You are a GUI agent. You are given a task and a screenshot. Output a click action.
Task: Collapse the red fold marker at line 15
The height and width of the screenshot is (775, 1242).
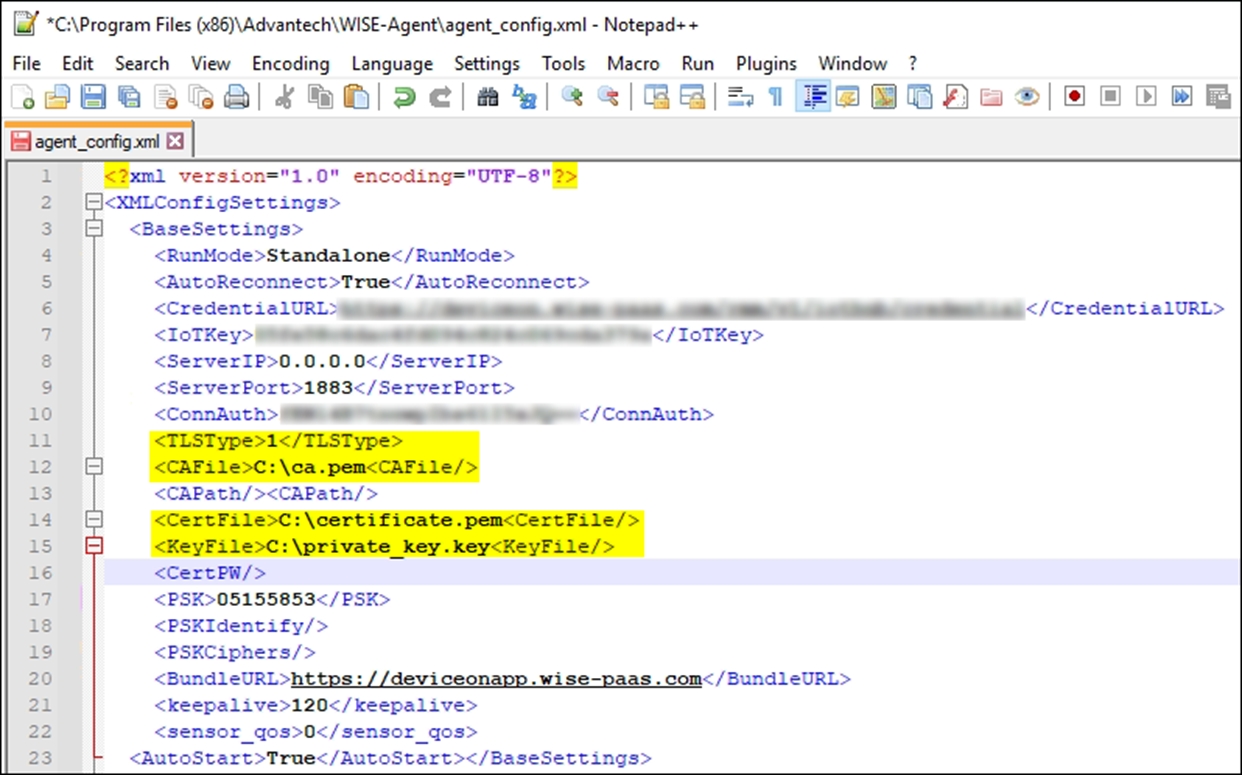coord(95,546)
